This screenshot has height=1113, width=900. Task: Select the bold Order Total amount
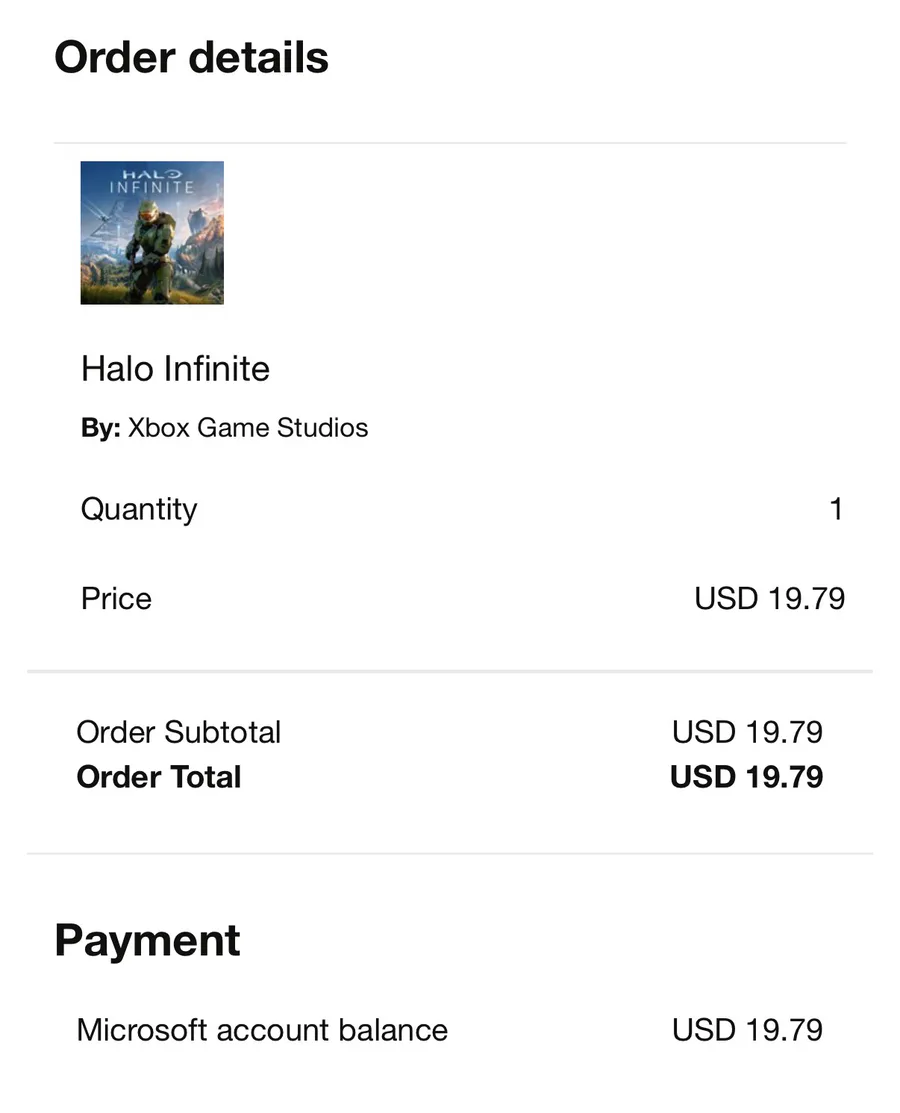click(x=746, y=777)
